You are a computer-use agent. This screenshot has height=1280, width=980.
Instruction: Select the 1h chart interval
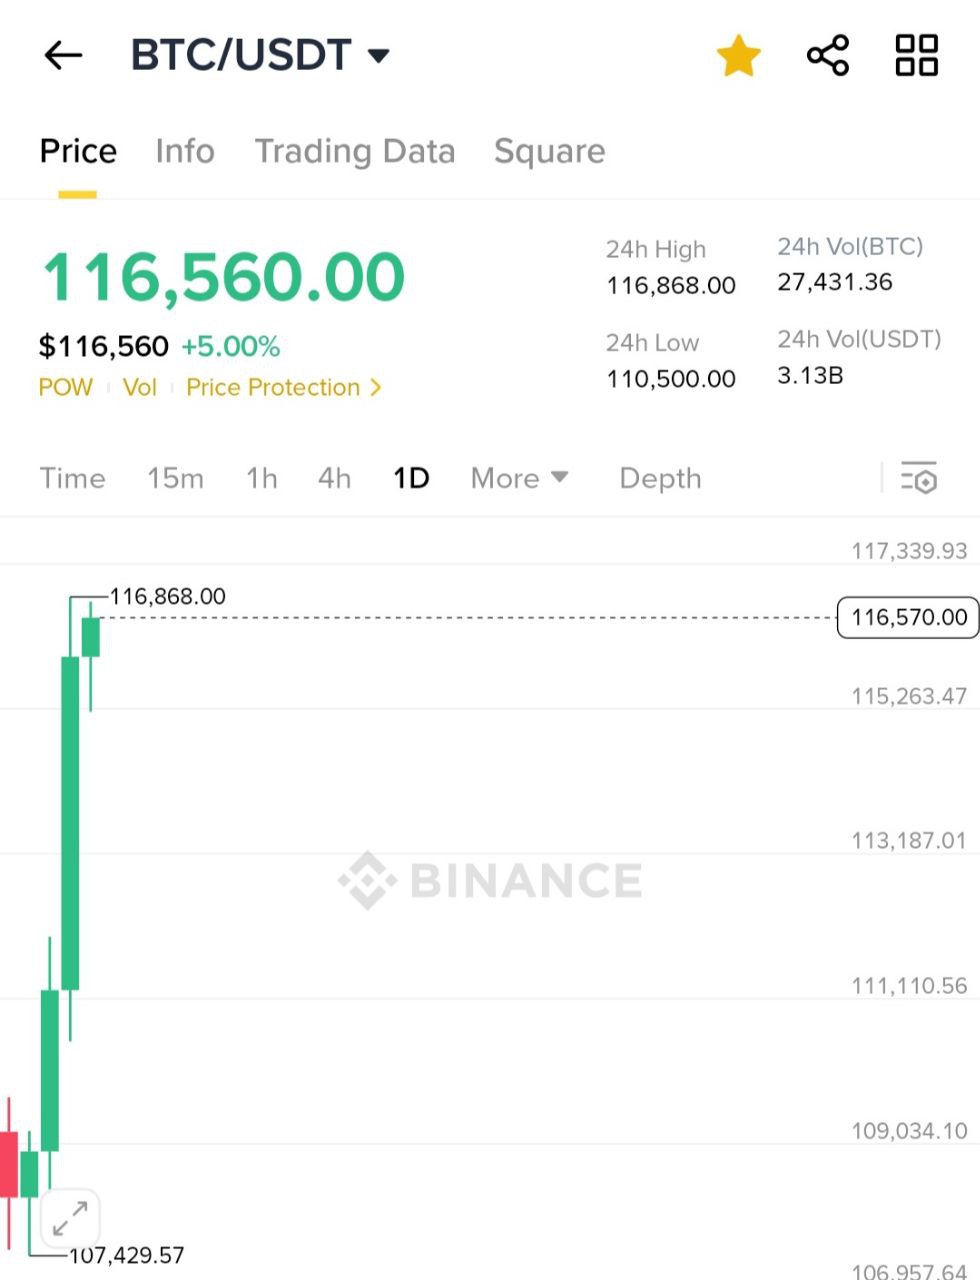(x=262, y=478)
